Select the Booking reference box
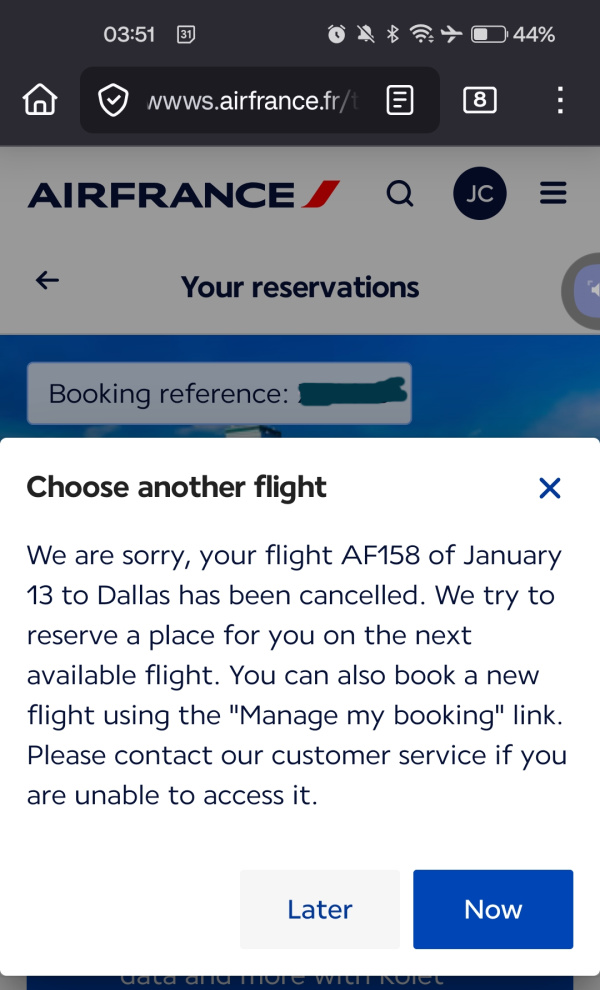600x990 pixels. pos(218,393)
